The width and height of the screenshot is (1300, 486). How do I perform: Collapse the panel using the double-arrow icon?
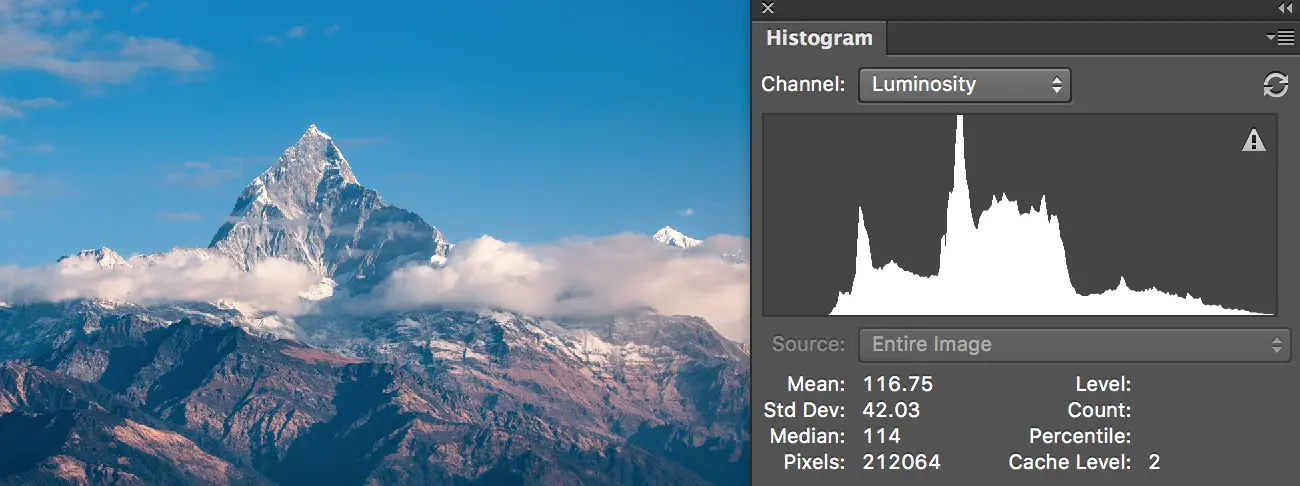(x=1285, y=8)
